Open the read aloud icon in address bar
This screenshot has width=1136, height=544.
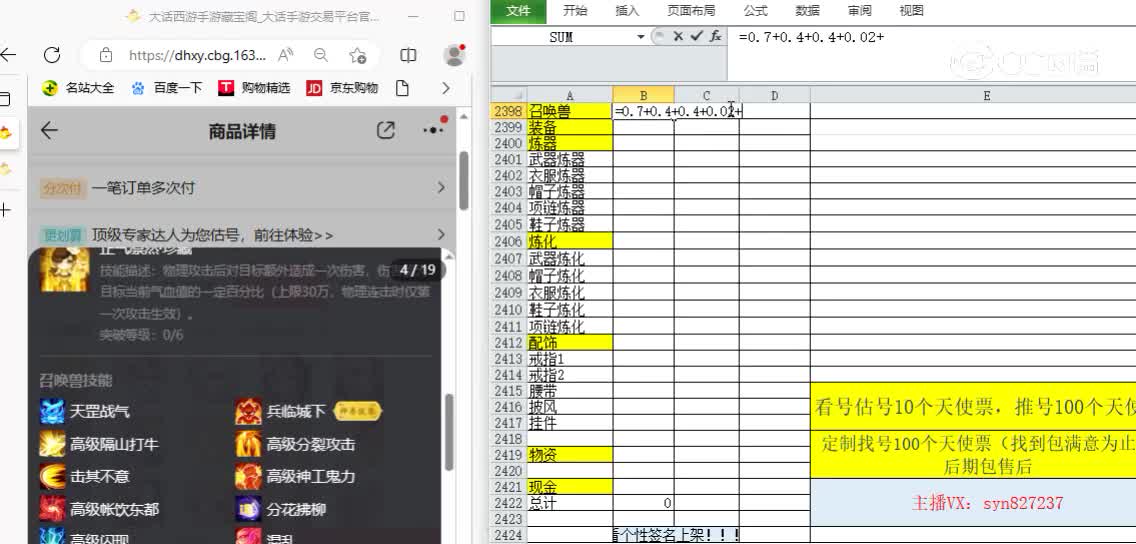(285, 55)
